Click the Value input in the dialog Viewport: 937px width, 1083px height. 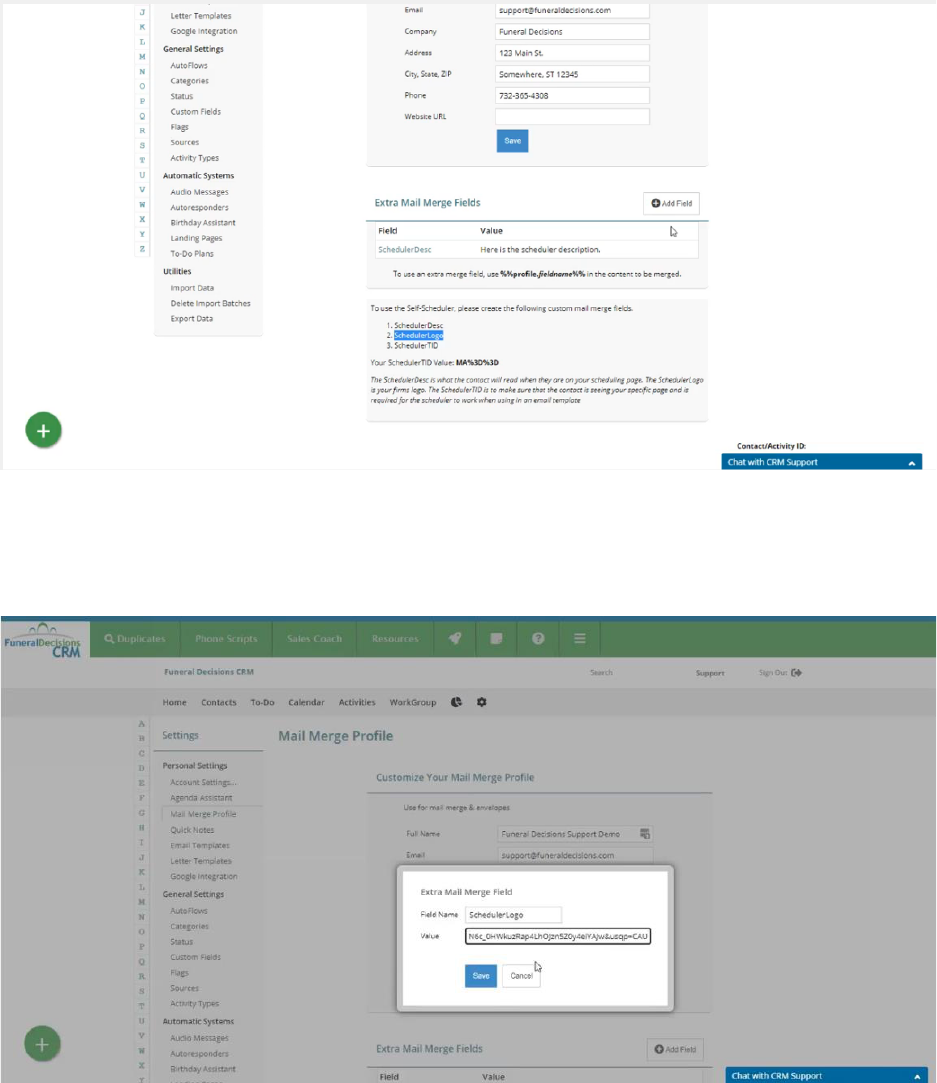tap(558, 937)
